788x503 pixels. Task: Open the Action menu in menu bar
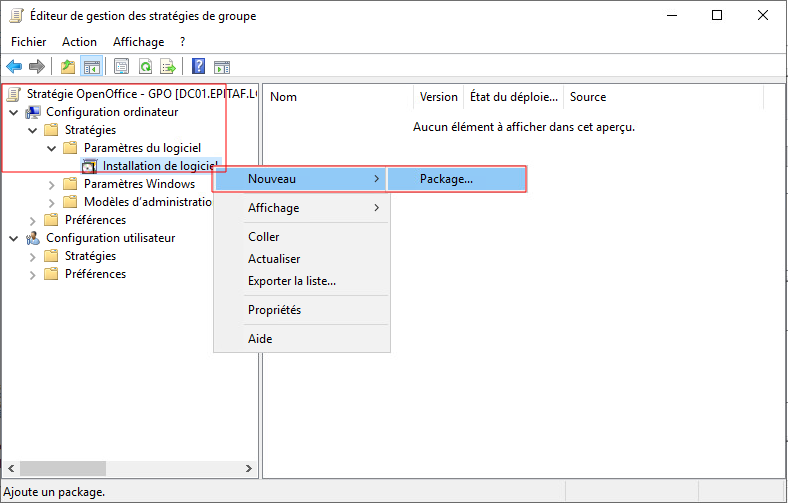pyautogui.click(x=79, y=42)
